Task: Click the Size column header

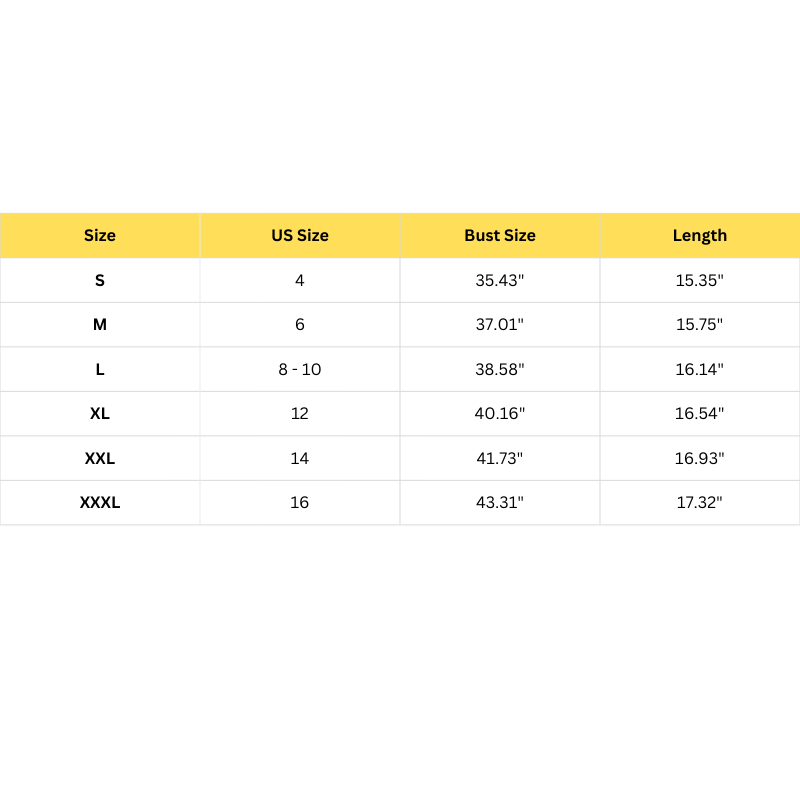Action: 100,236
